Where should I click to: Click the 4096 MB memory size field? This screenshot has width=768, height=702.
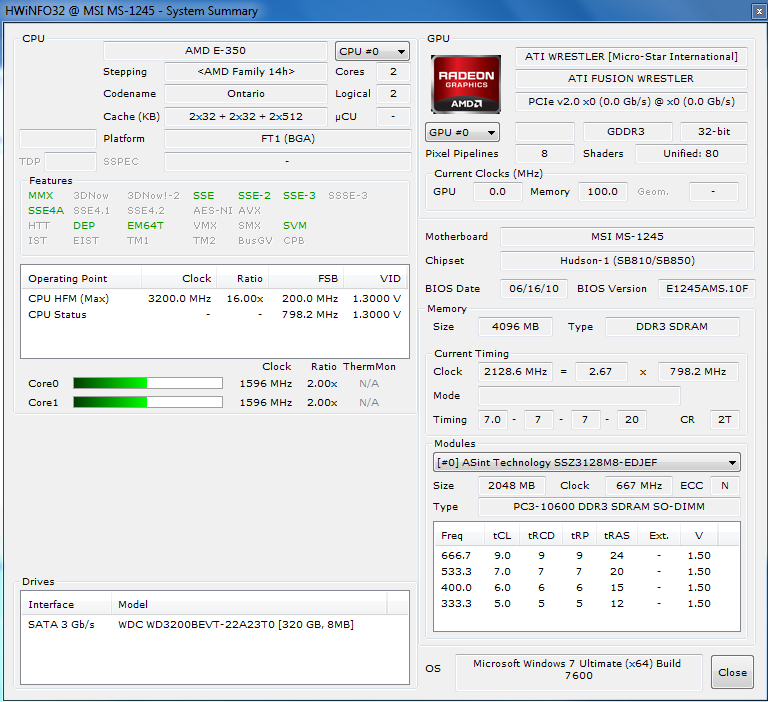coord(515,327)
